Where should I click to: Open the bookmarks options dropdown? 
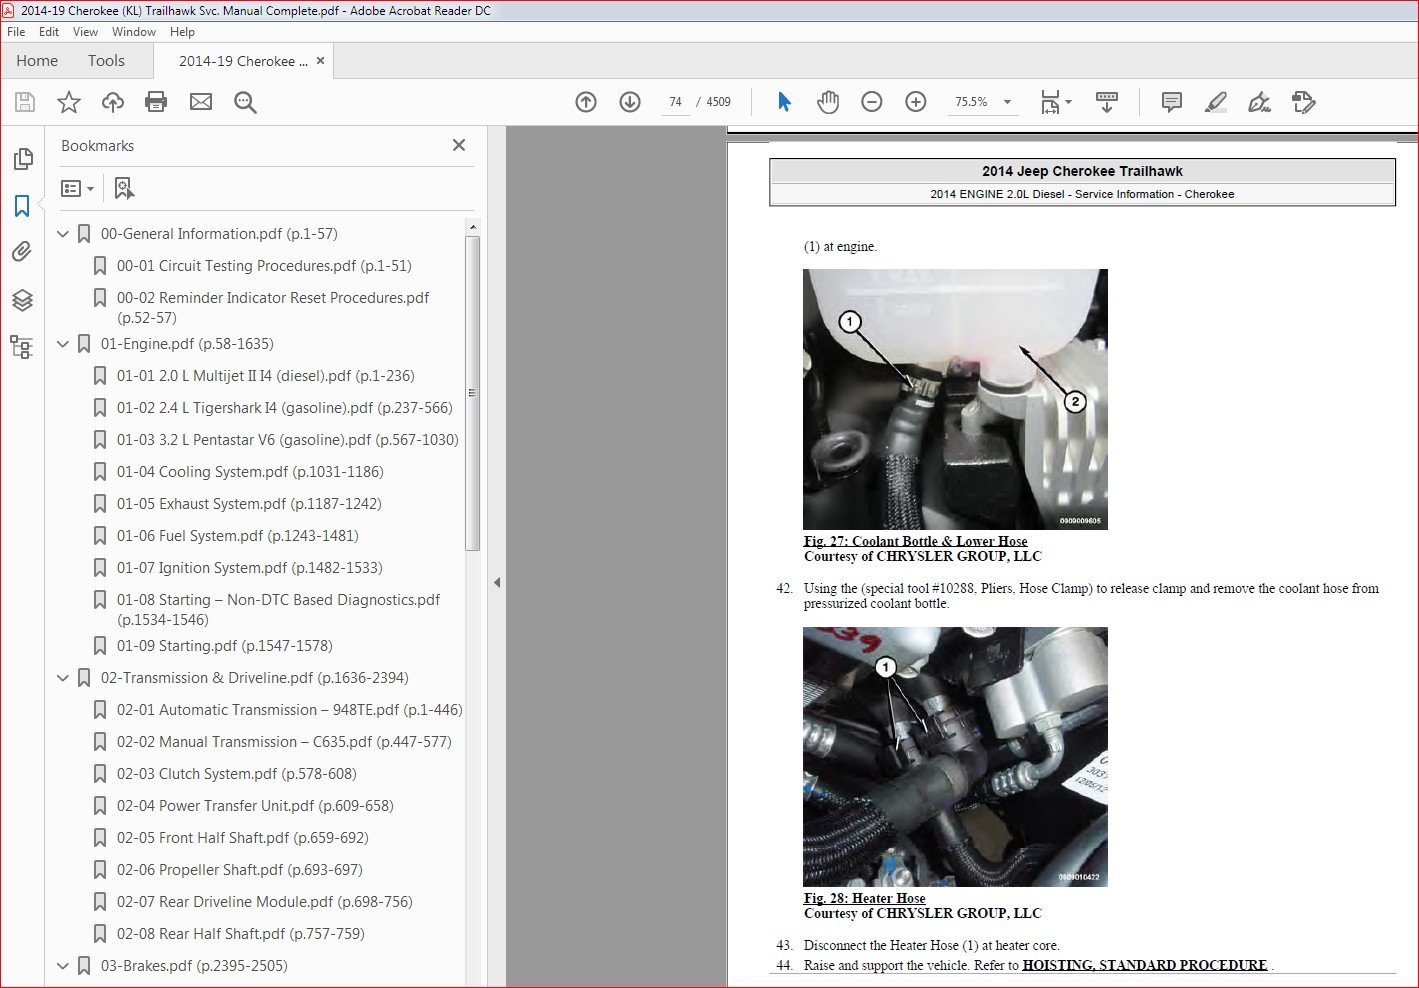(x=77, y=188)
